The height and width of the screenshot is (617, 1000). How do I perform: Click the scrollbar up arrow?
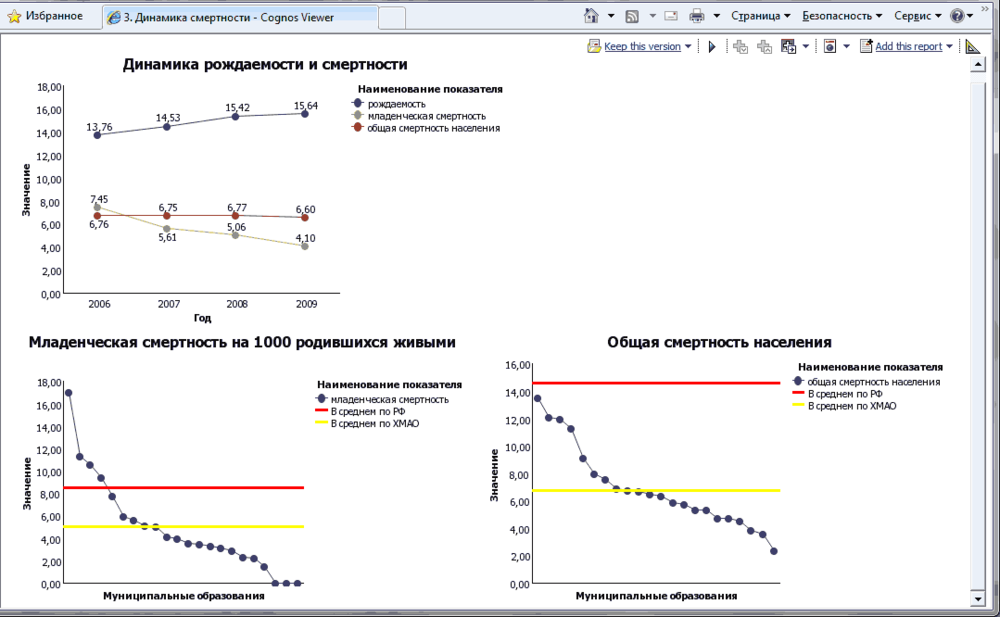click(978, 64)
